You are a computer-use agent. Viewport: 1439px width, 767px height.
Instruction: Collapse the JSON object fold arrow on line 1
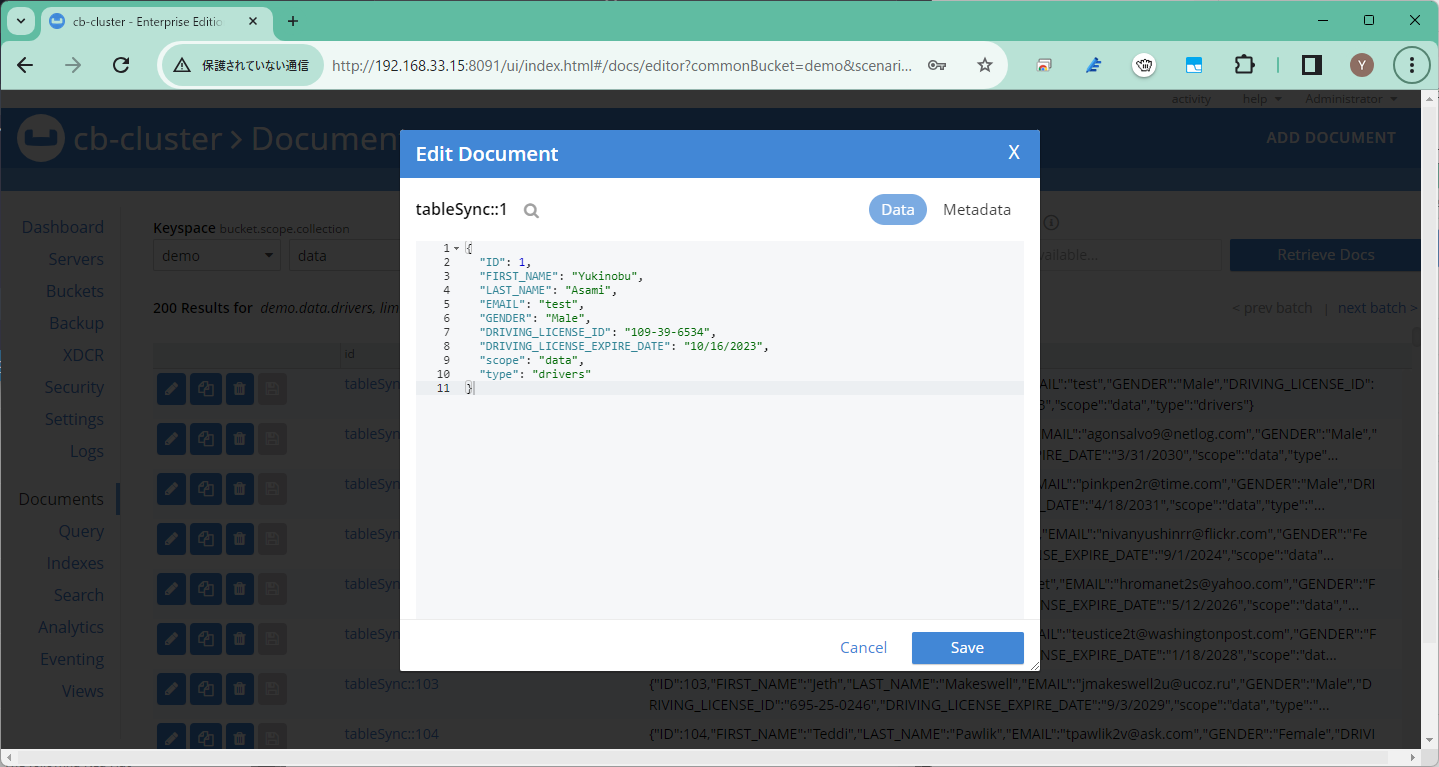(x=457, y=248)
